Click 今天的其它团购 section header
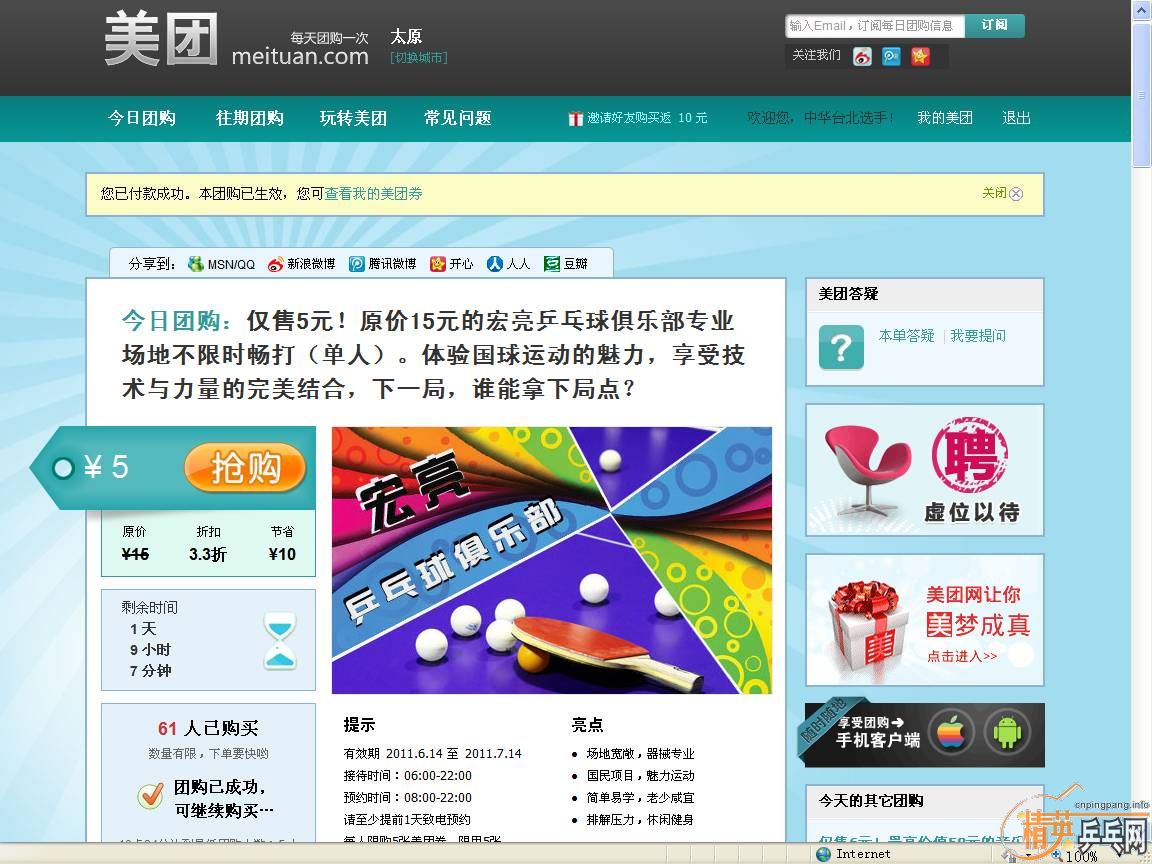 point(871,801)
